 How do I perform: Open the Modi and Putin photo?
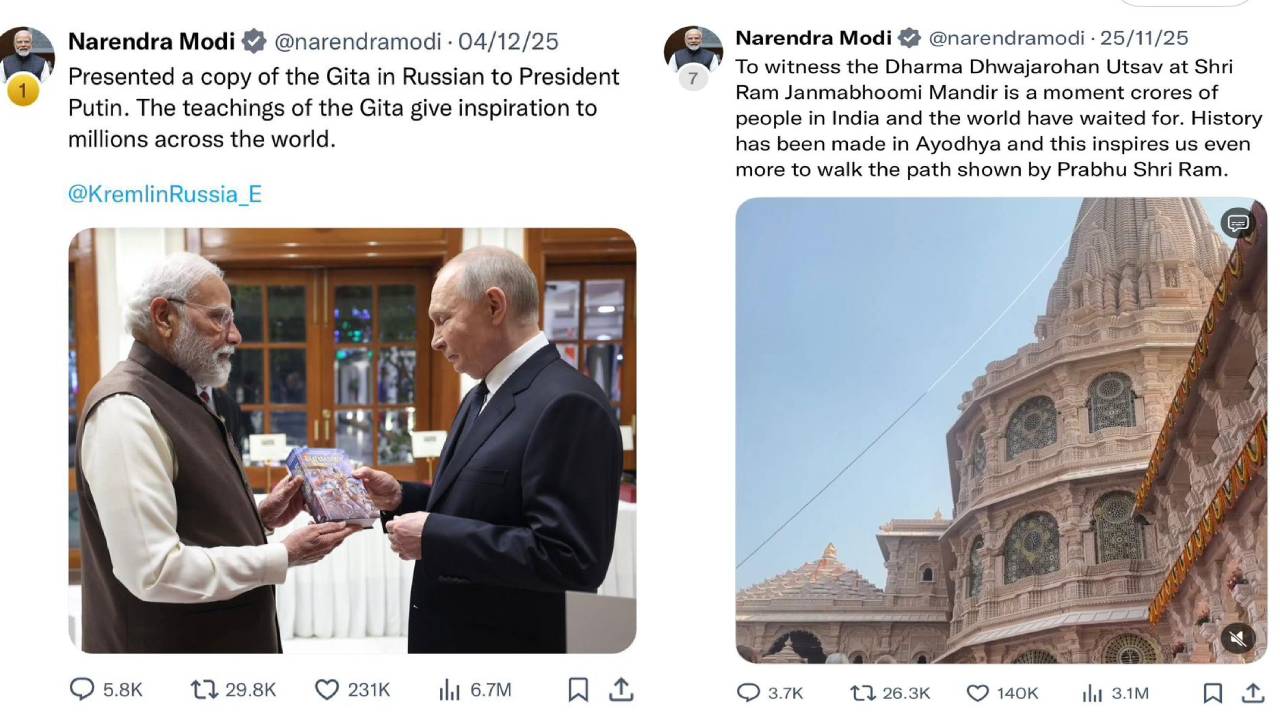pos(352,440)
